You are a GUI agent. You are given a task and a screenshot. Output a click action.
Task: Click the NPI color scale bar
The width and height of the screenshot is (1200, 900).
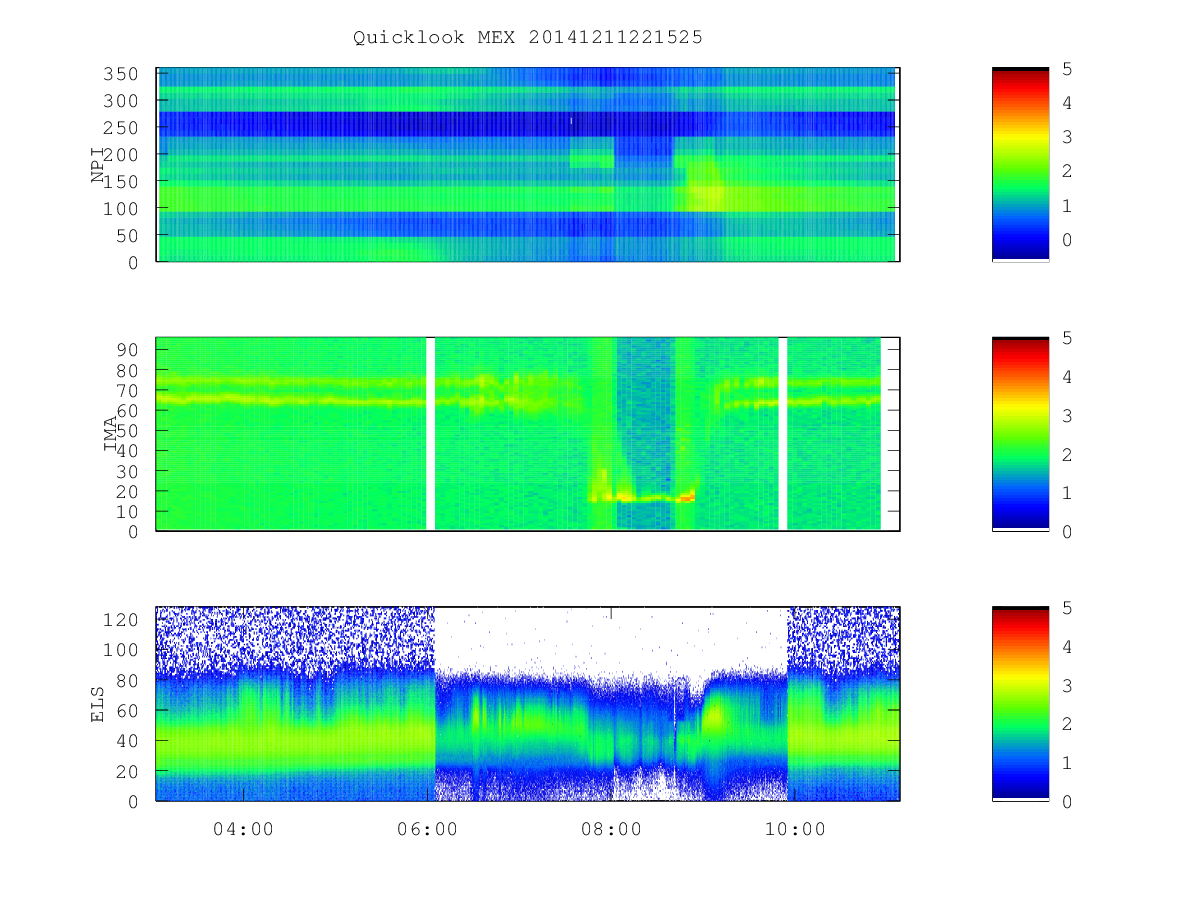coord(1020,165)
